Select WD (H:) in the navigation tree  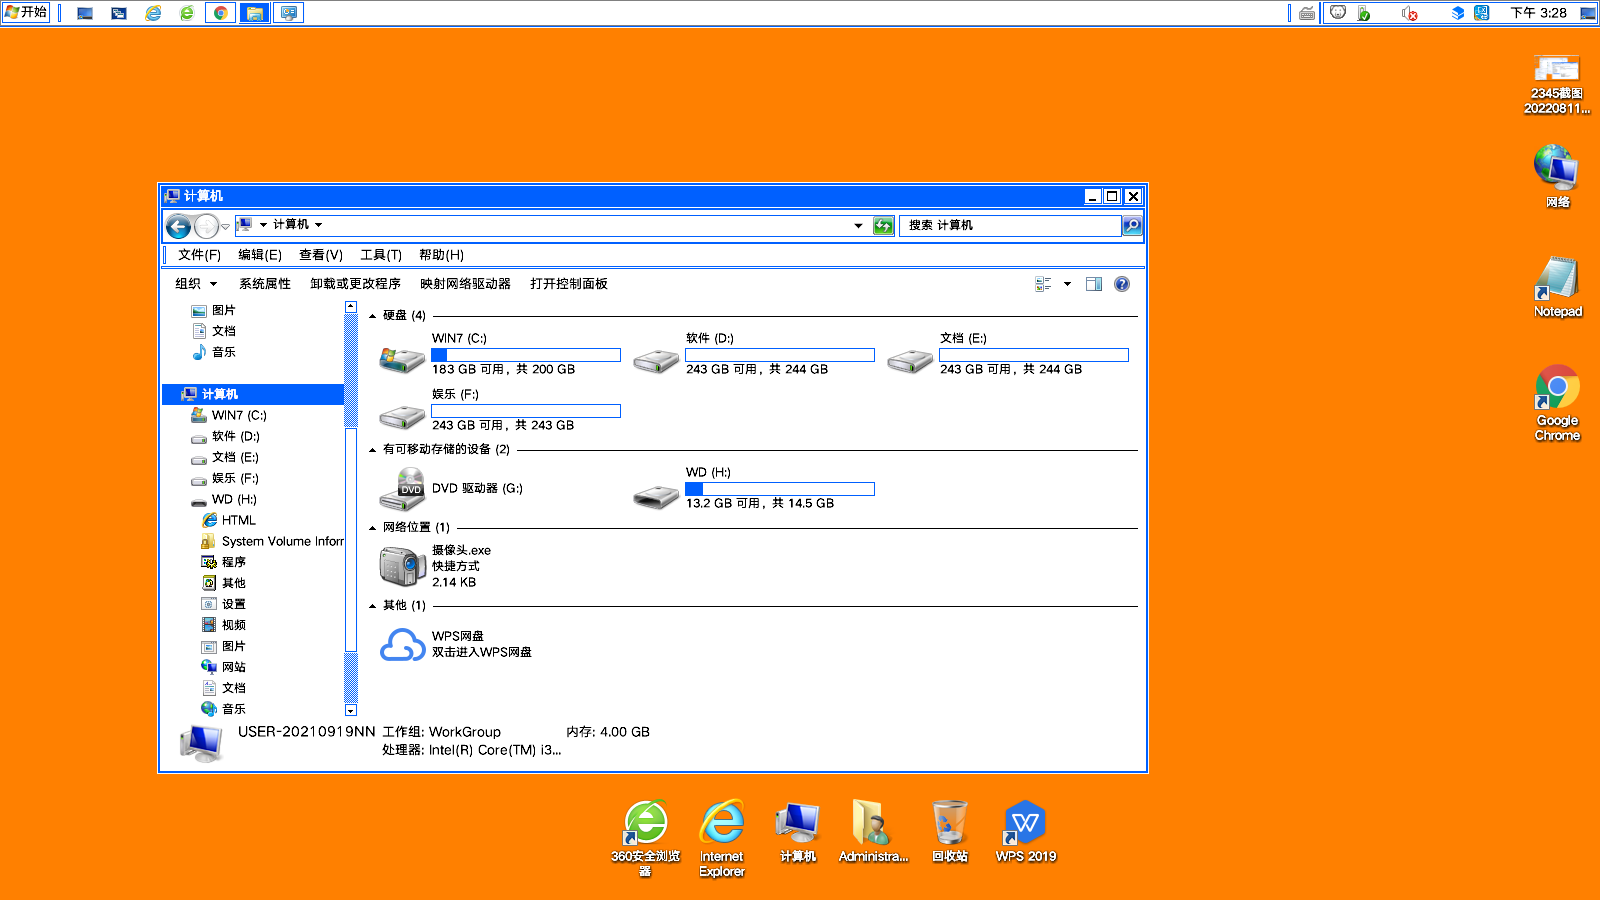[x=224, y=500]
